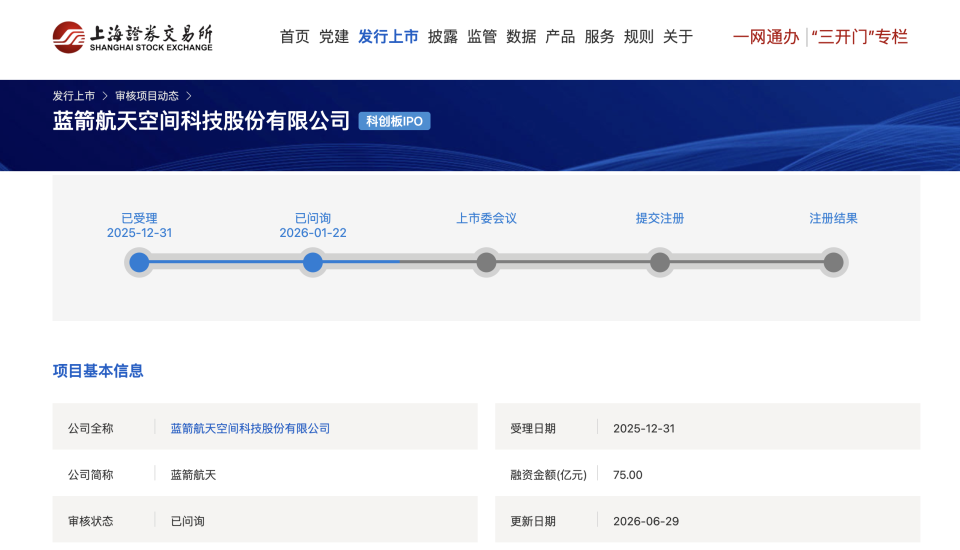Click the 融资金额 value 75.00
960x550 pixels.
click(x=628, y=475)
